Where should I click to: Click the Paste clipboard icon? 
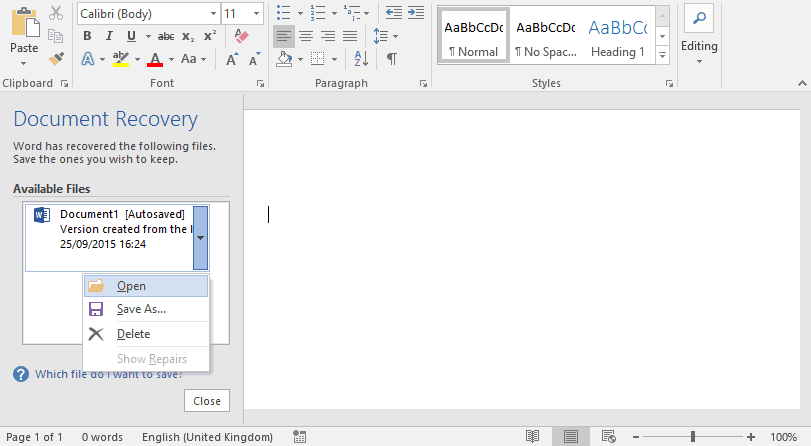[25, 23]
